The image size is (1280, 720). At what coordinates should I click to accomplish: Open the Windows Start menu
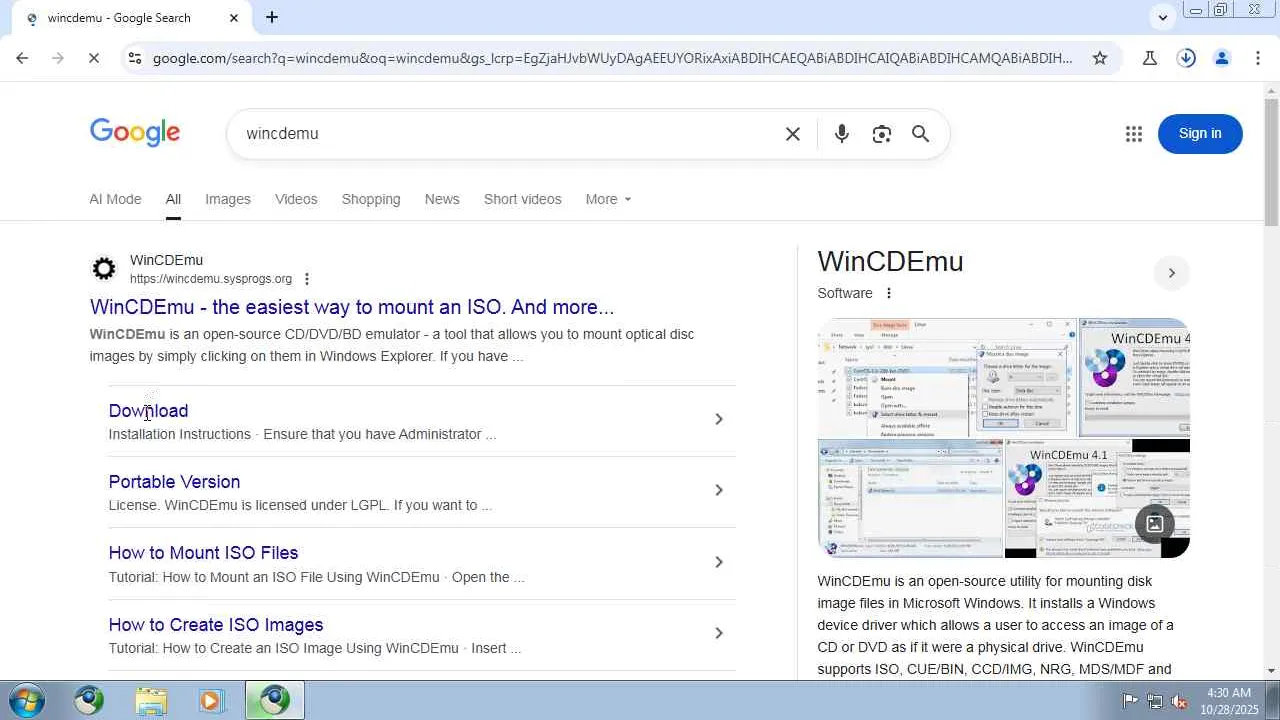pyautogui.click(x=26, y=700)
